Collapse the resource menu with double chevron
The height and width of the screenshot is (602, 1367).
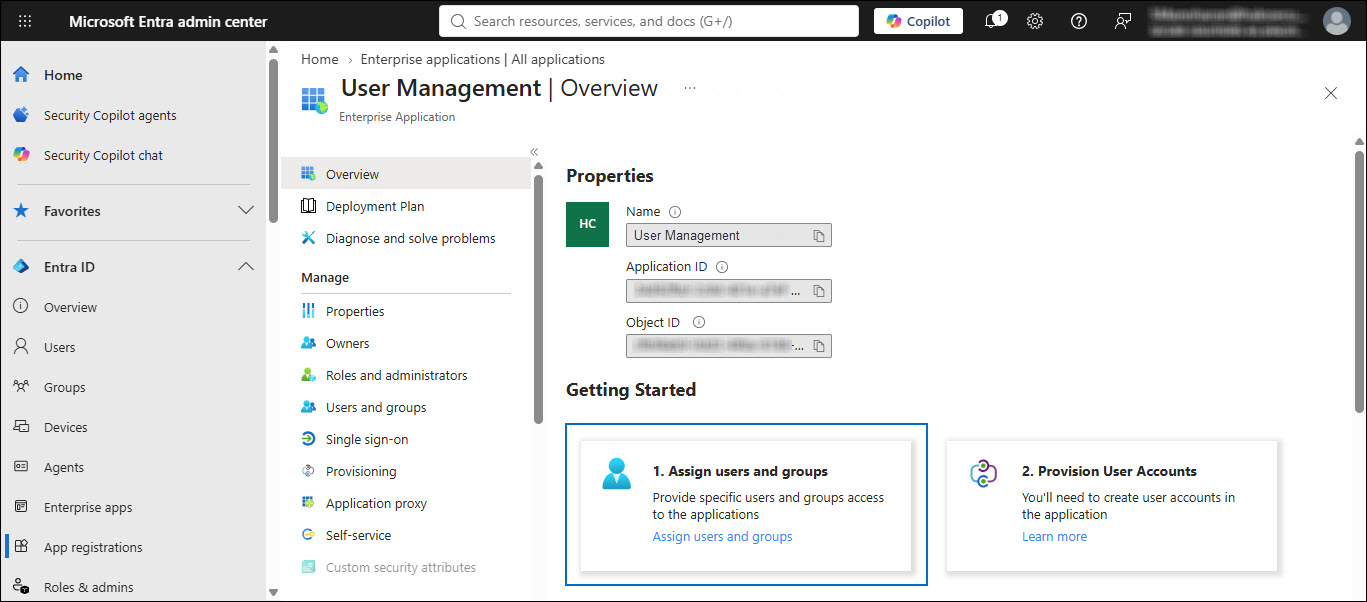[x=534, y=152]
